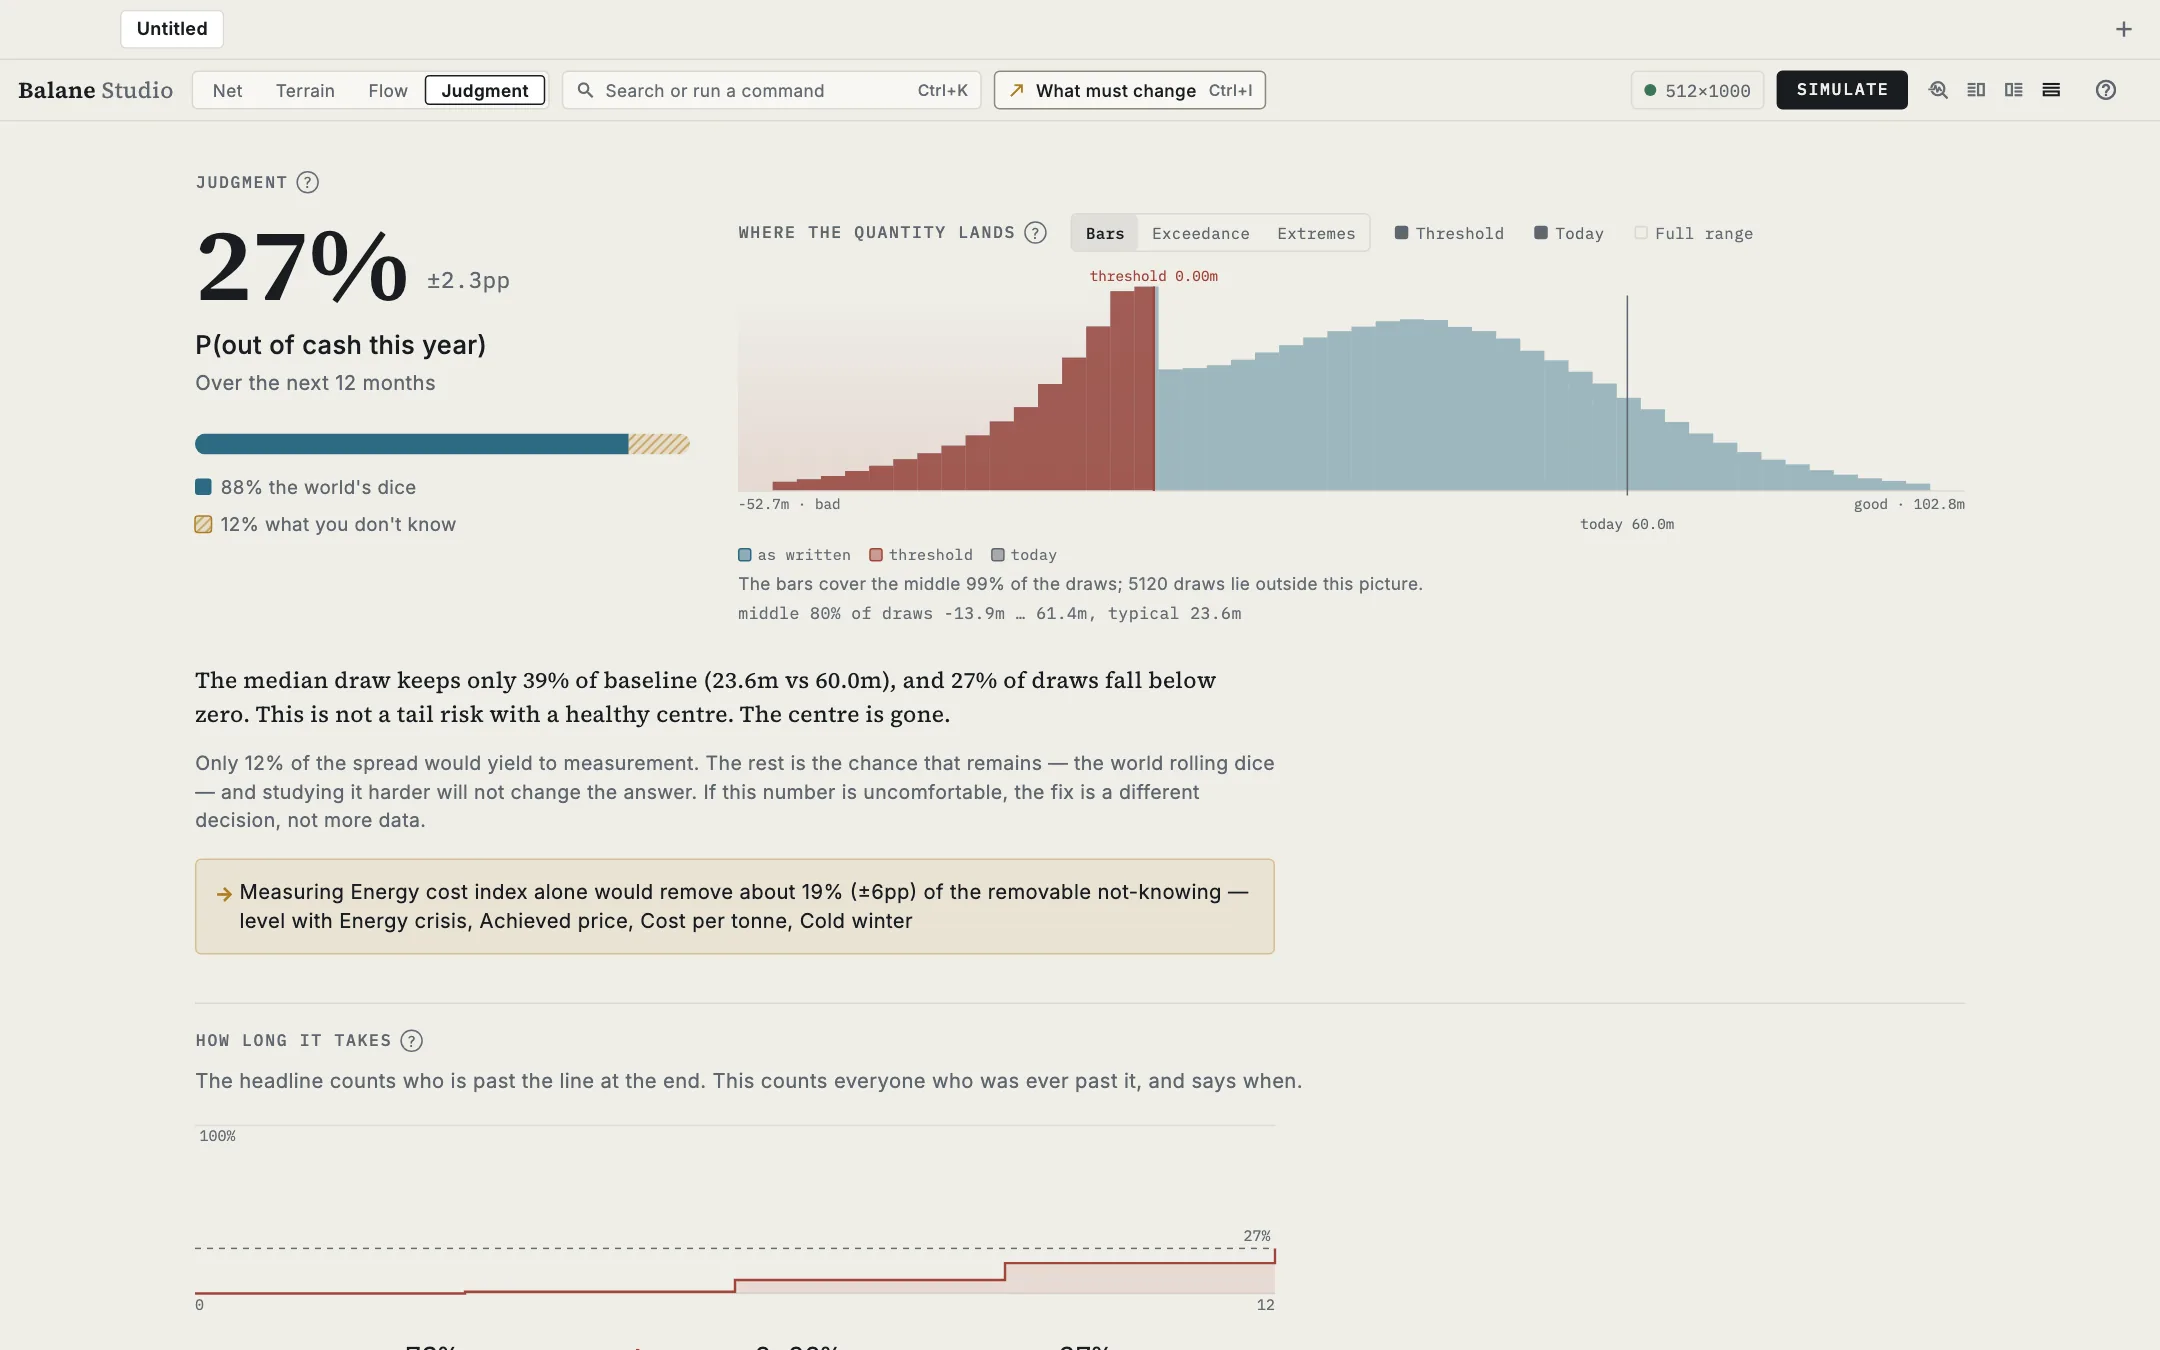
Task: Click arrow icon in Energy cost index callout
Action: point(224,894)
